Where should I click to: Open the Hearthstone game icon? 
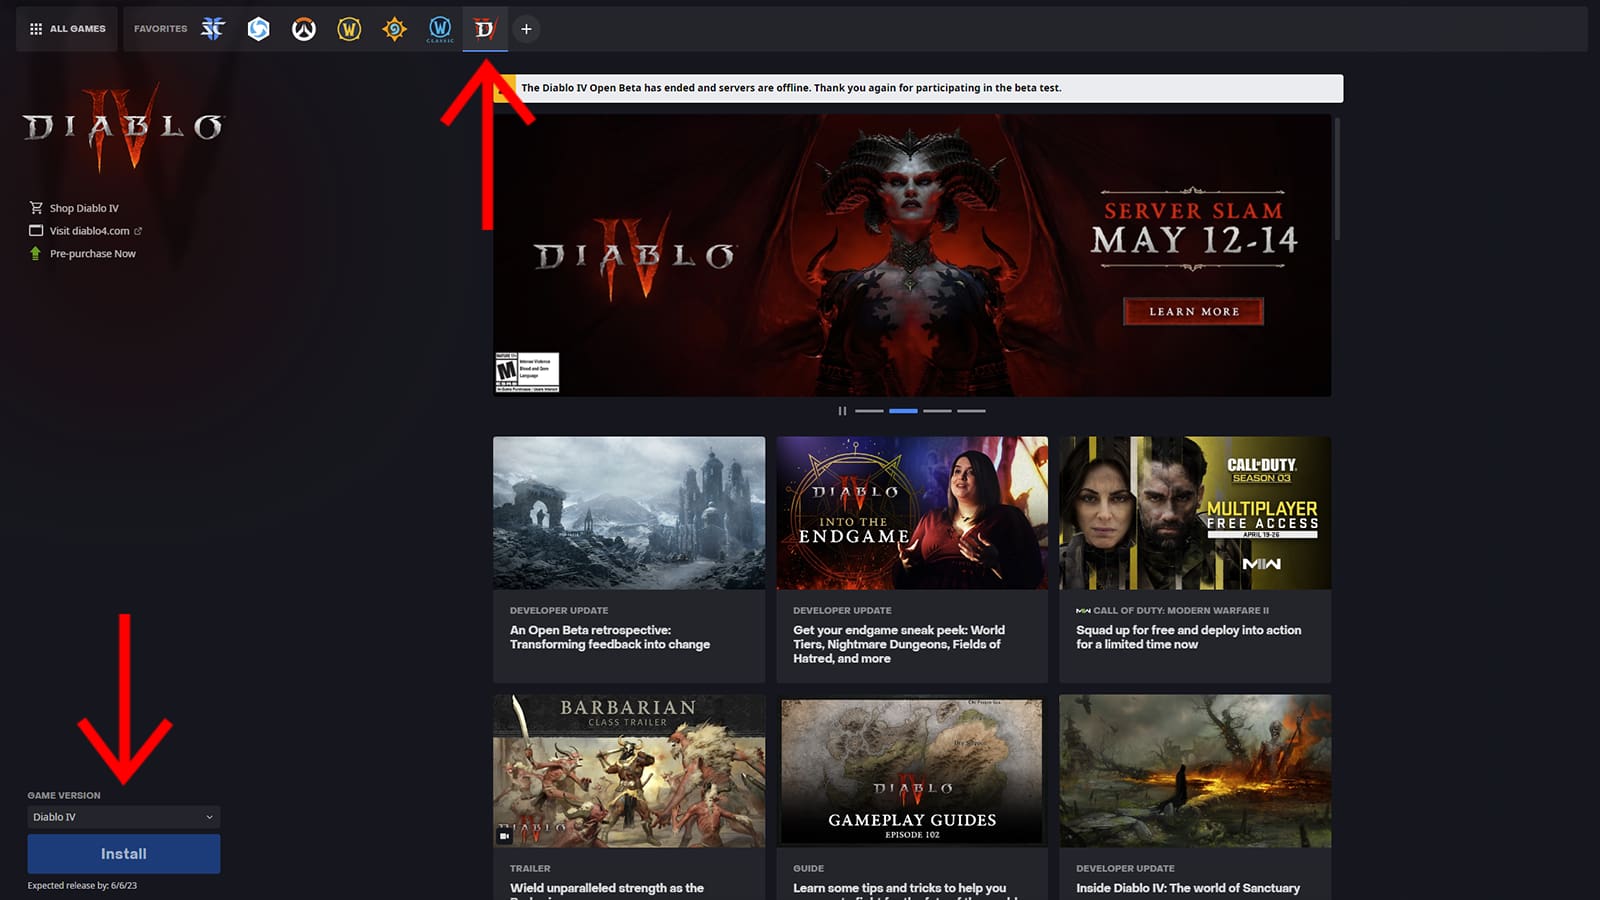(x=394, y=28)
